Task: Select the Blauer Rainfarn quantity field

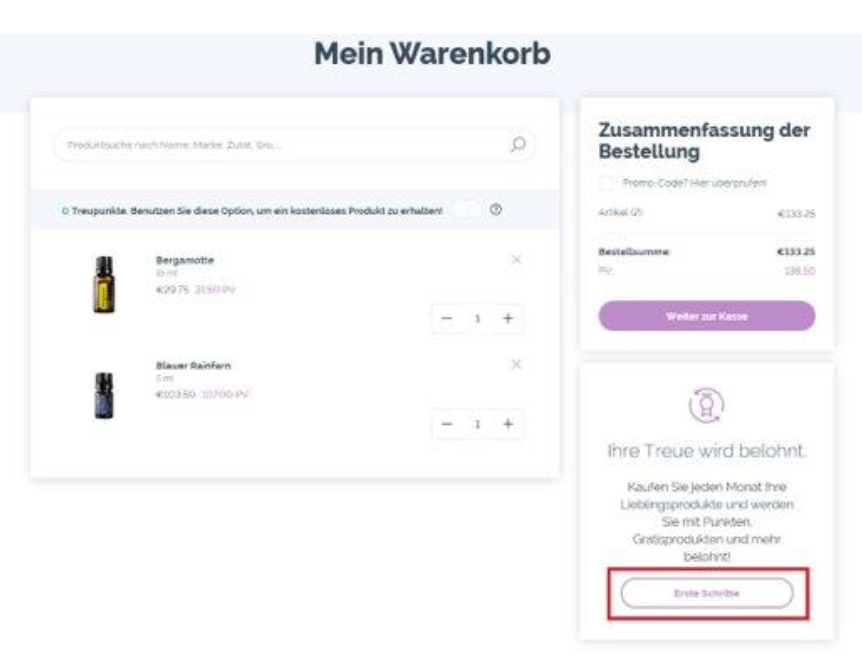Action: 478,424
